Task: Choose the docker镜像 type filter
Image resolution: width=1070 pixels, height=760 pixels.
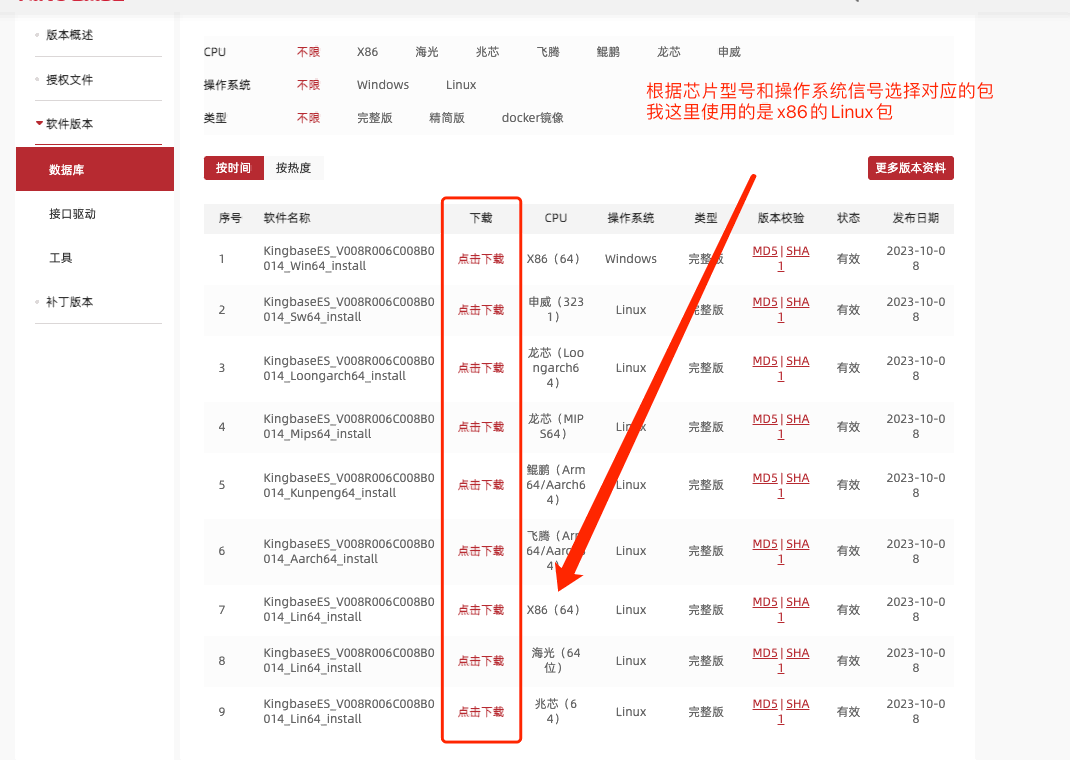Action: click(x=532, y=118)
